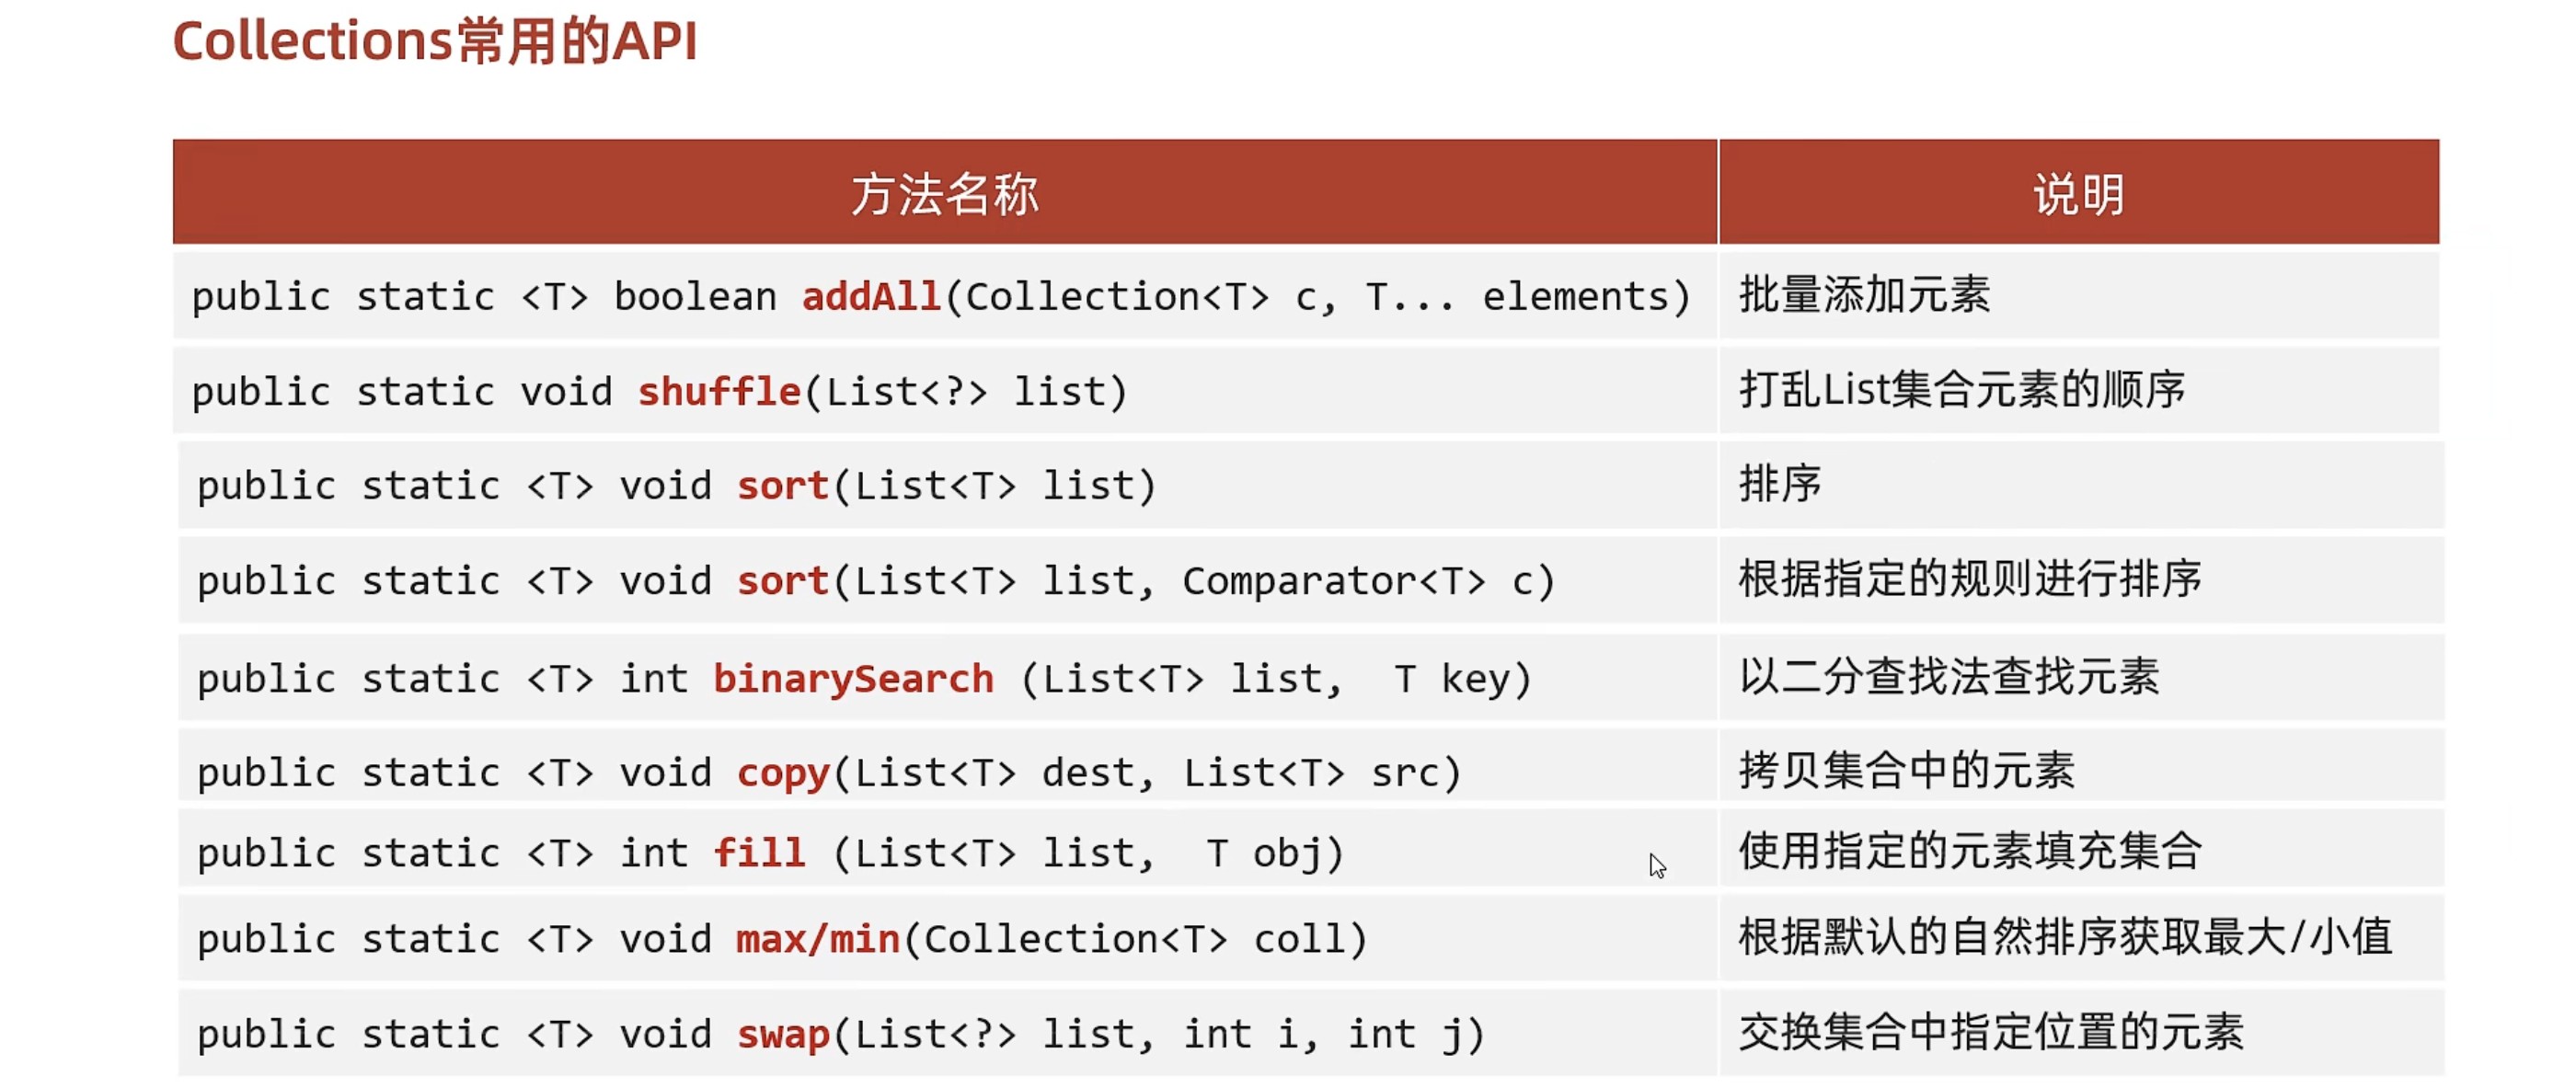The width and height of the screenshot is (2576, 1088).
Task: Click the red addAll method name
Action: point(871,297)
